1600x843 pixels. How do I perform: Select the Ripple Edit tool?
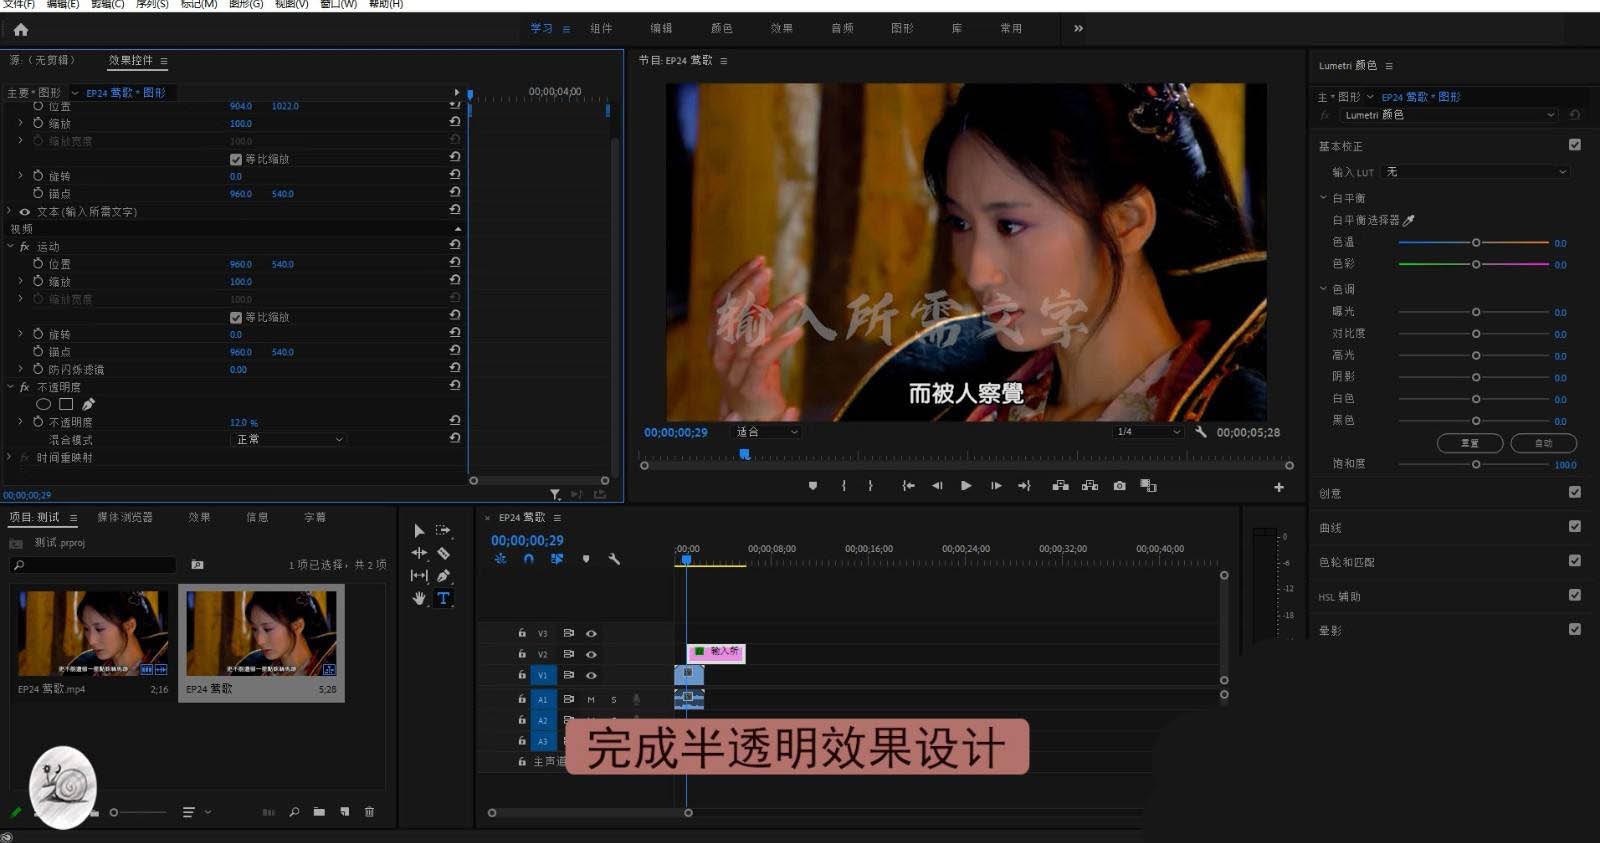coord(419,553)
